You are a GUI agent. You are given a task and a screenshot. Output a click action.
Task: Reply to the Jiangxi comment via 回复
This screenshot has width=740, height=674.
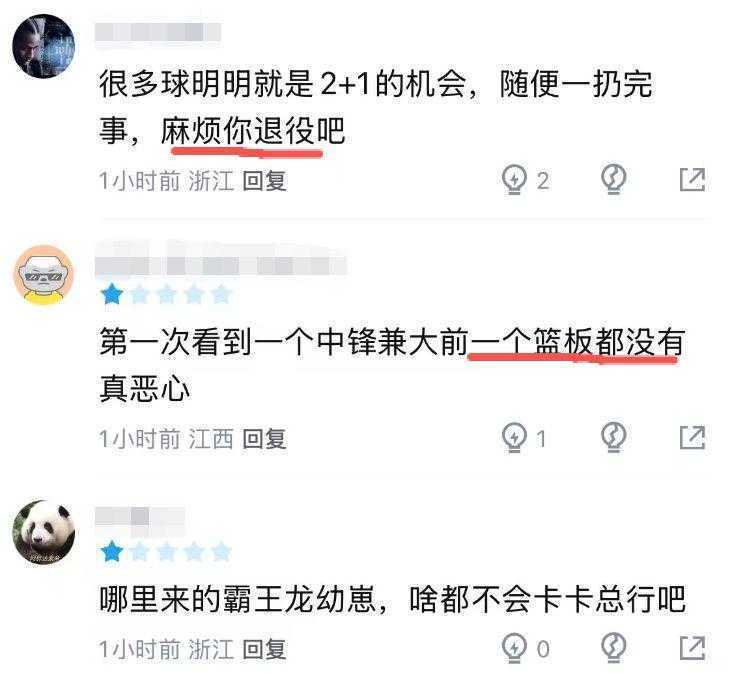(264, 438)
